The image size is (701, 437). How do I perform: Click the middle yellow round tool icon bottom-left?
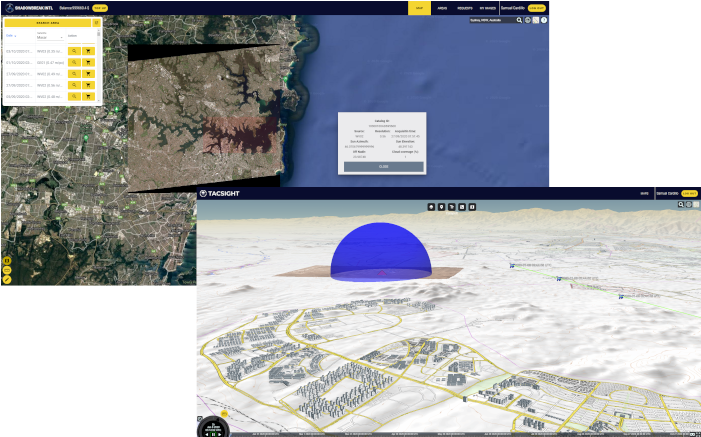(7, 270)
